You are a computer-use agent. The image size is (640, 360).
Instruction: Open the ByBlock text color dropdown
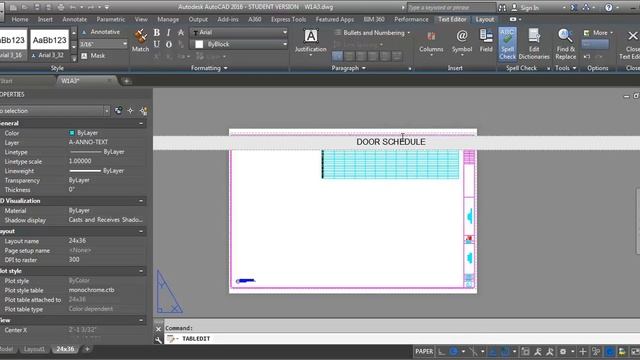point(239,44)
